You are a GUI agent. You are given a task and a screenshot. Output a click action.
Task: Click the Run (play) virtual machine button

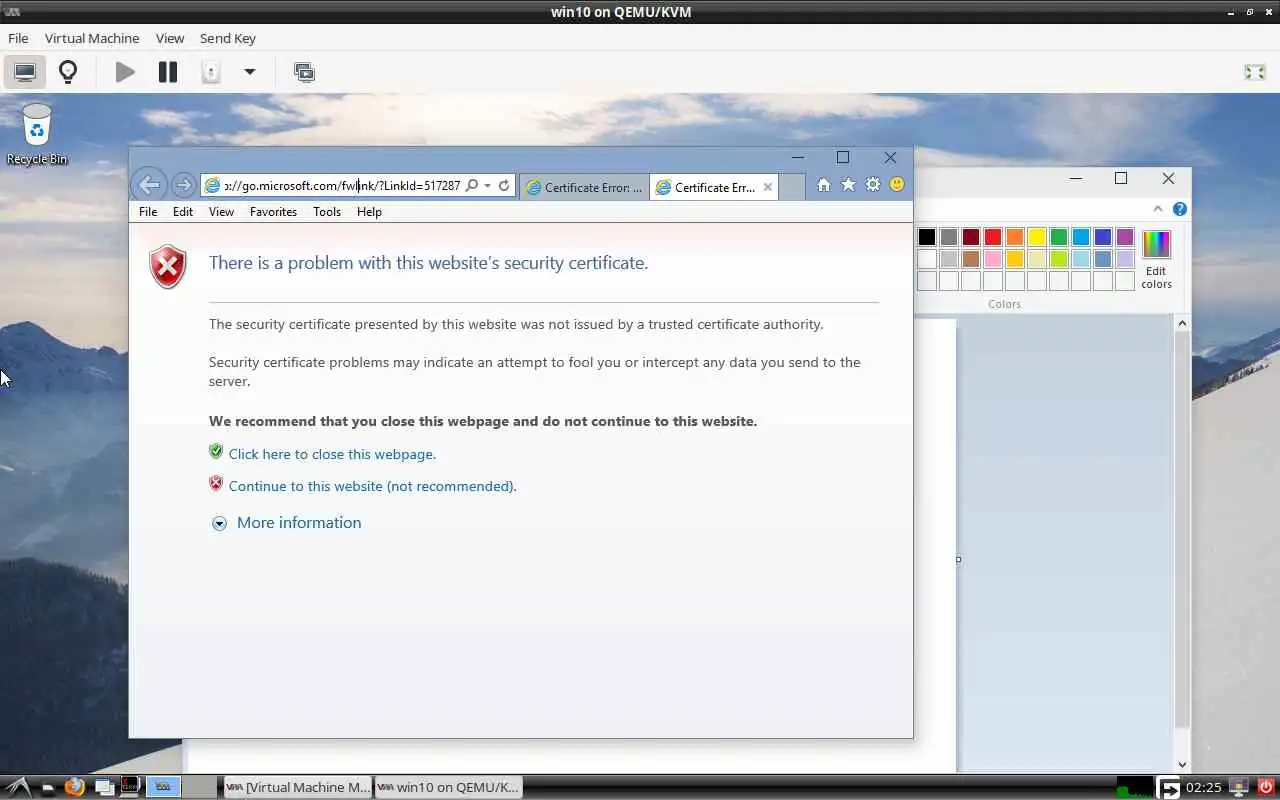(125, 72)
